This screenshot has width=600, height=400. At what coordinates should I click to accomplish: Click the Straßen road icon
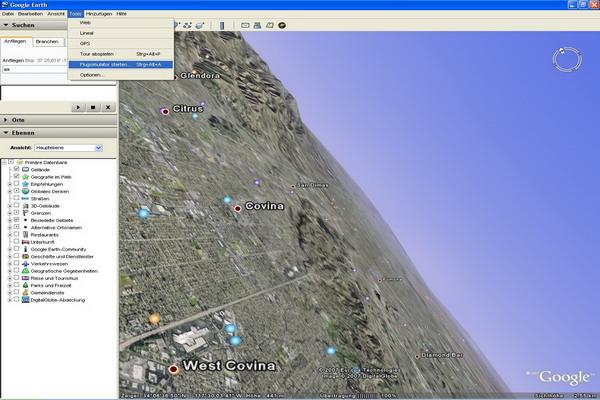click(25, 198)
